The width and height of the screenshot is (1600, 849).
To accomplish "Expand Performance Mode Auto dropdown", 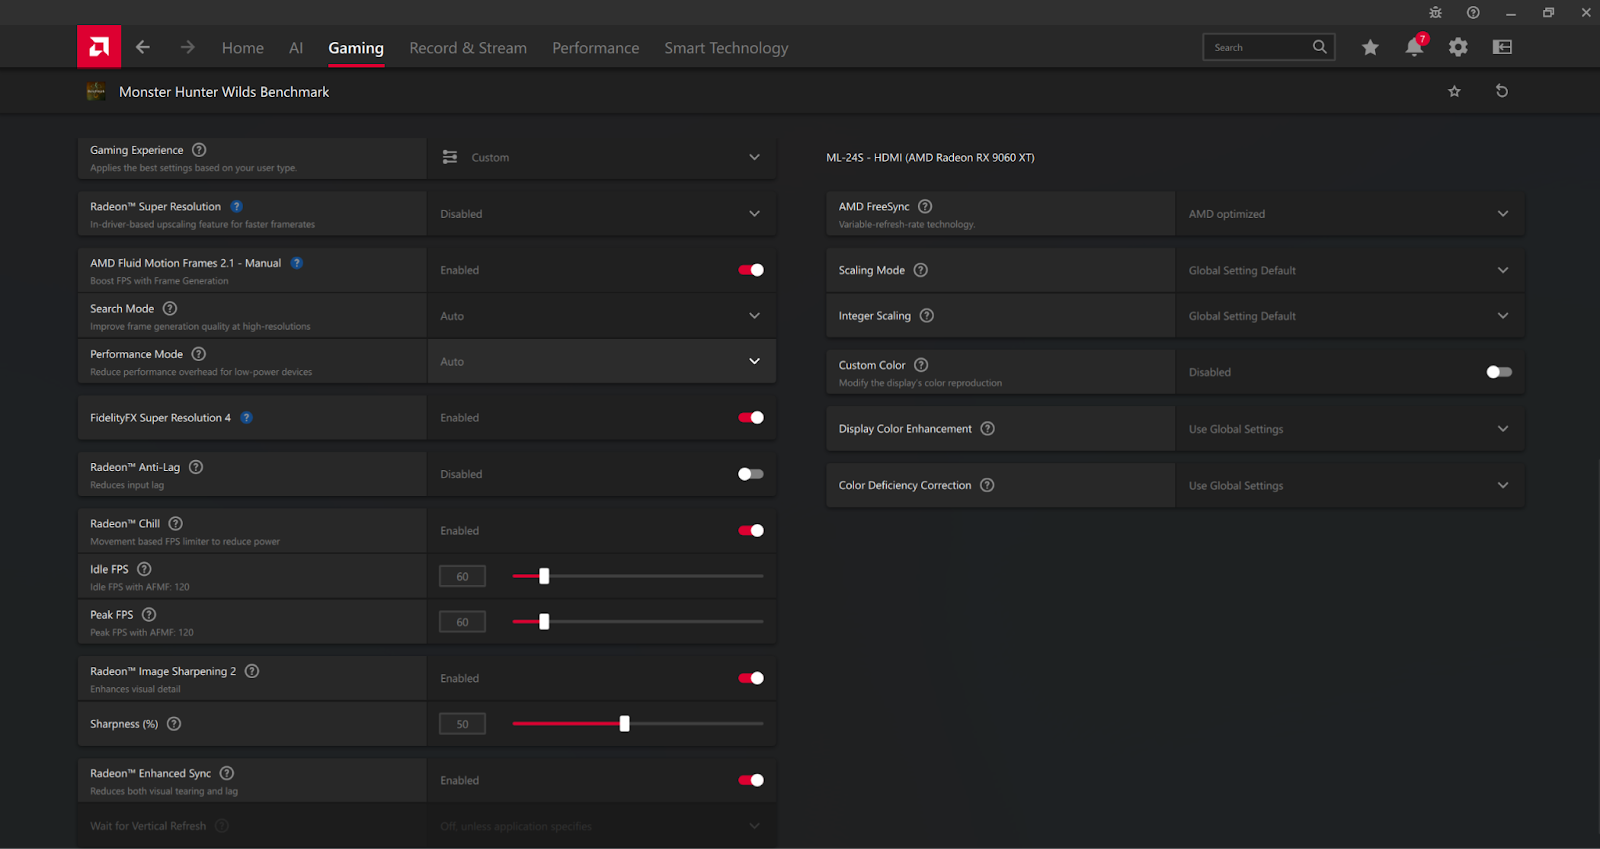I will coord(601,361).
